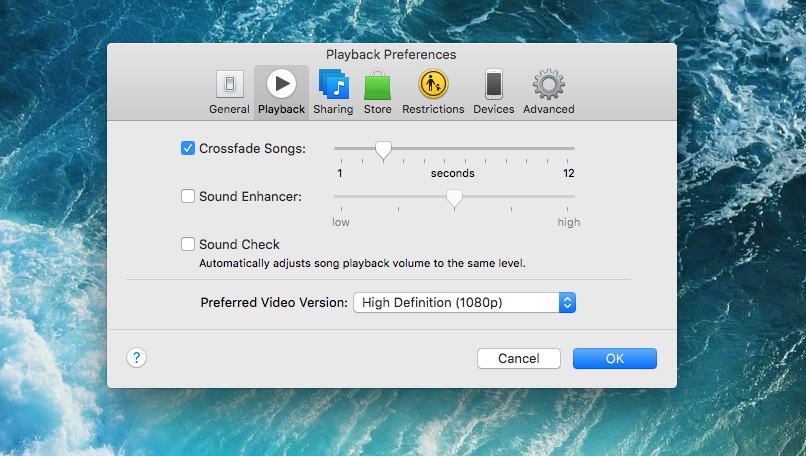This screenshot has width=806, height=456.
Task: Open the Sharing preferences icon
Action: point(333,84)
